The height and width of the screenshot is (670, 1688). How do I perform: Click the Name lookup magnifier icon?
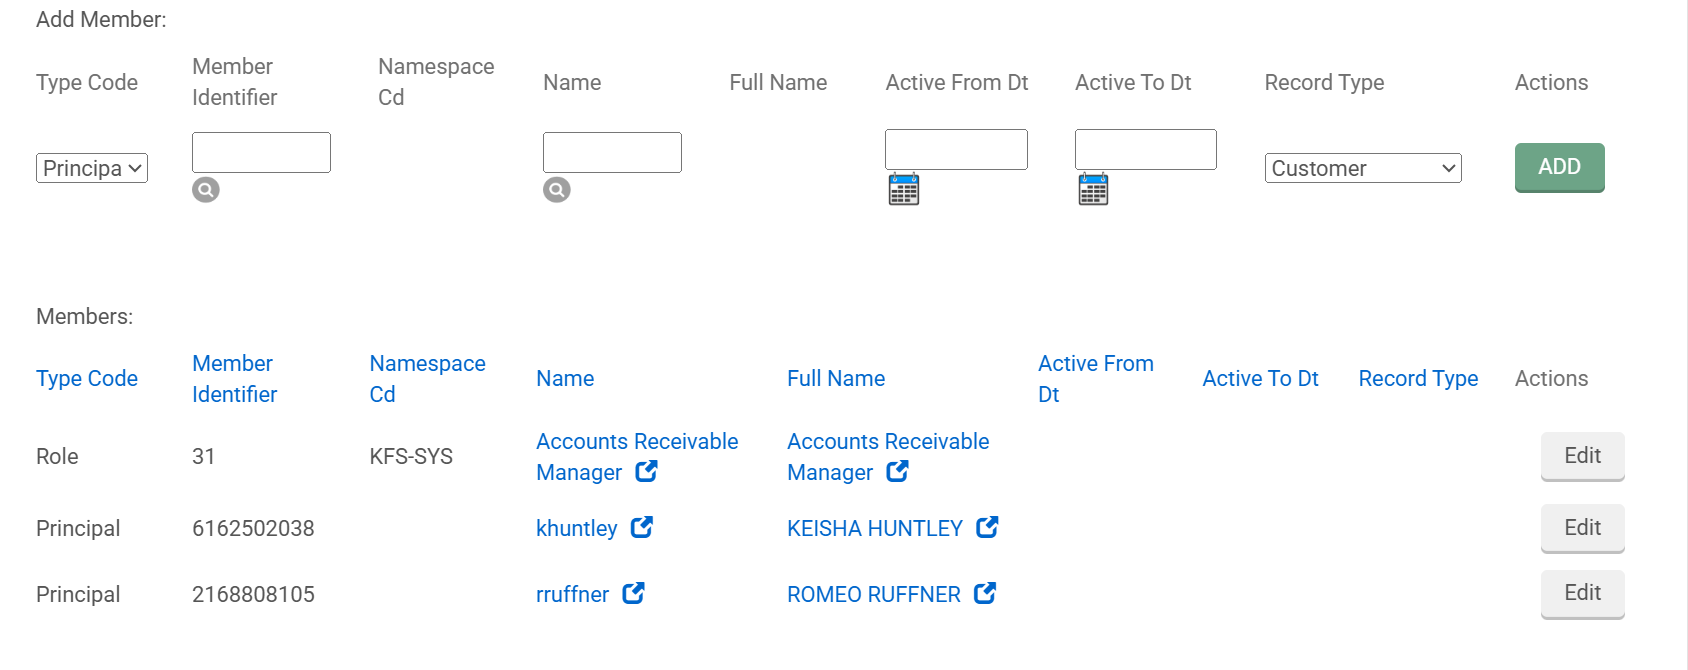pos(557,190)
